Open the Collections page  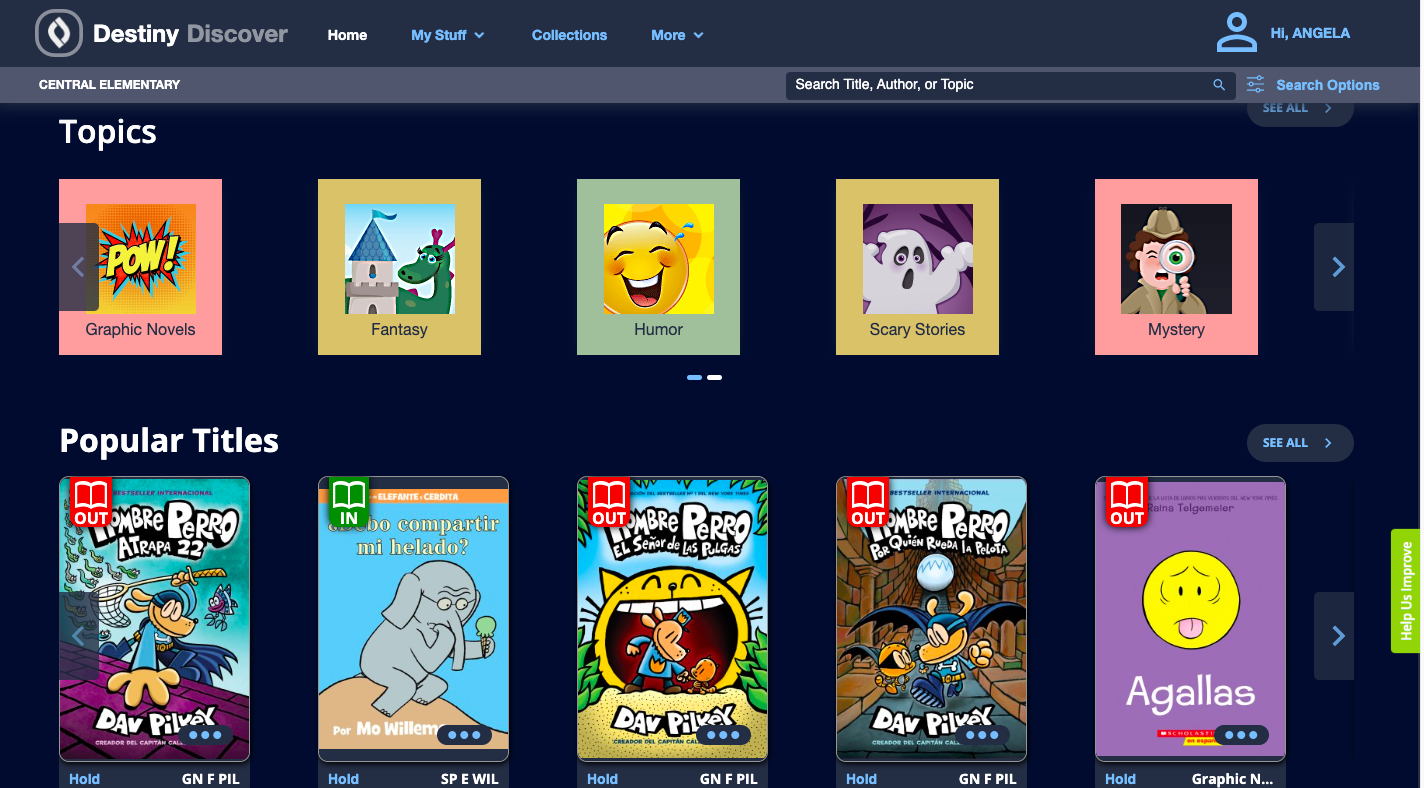569,35
